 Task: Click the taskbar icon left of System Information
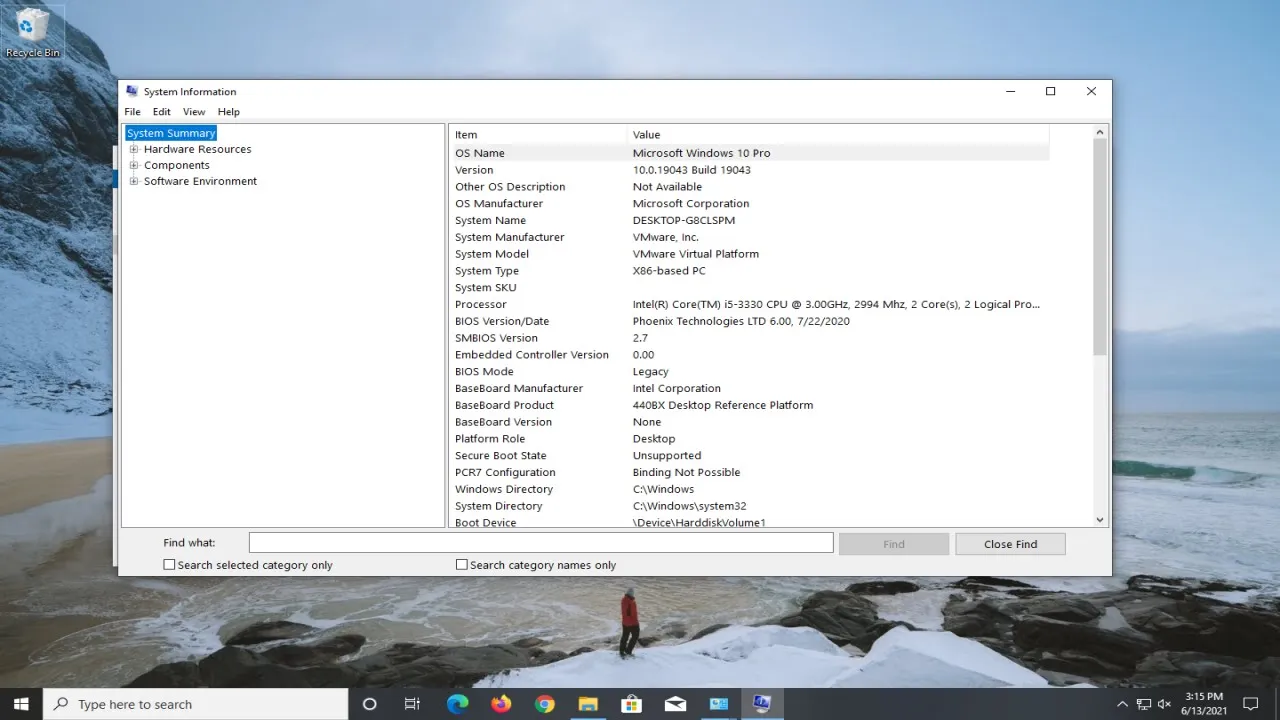point(718,704)
